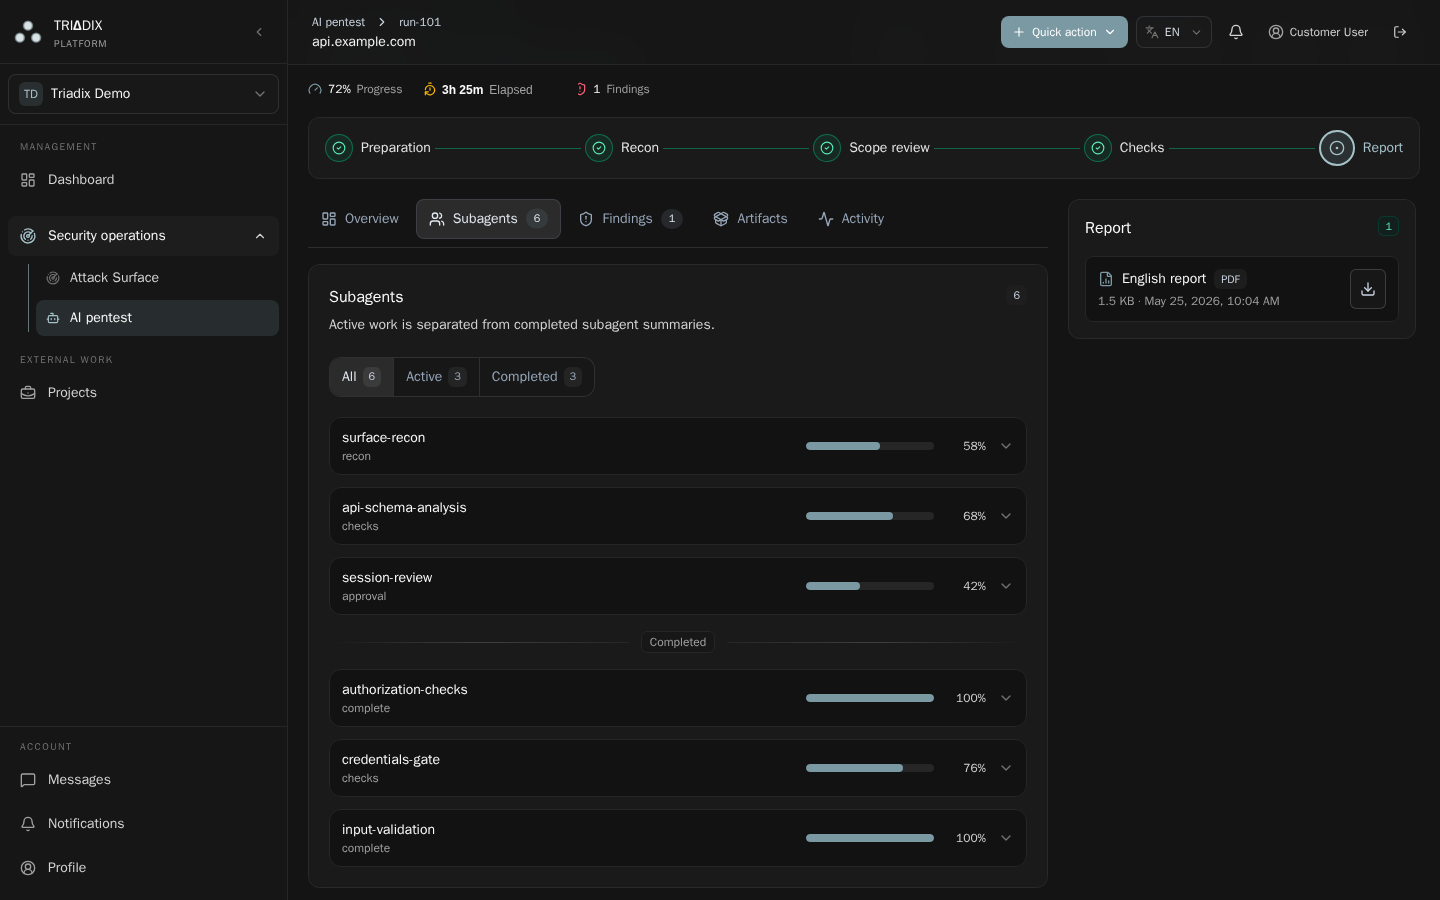Viewport: 1440px width, 900px height.
Task: Click the top bar notification bell
Action: coord(1236,32)
